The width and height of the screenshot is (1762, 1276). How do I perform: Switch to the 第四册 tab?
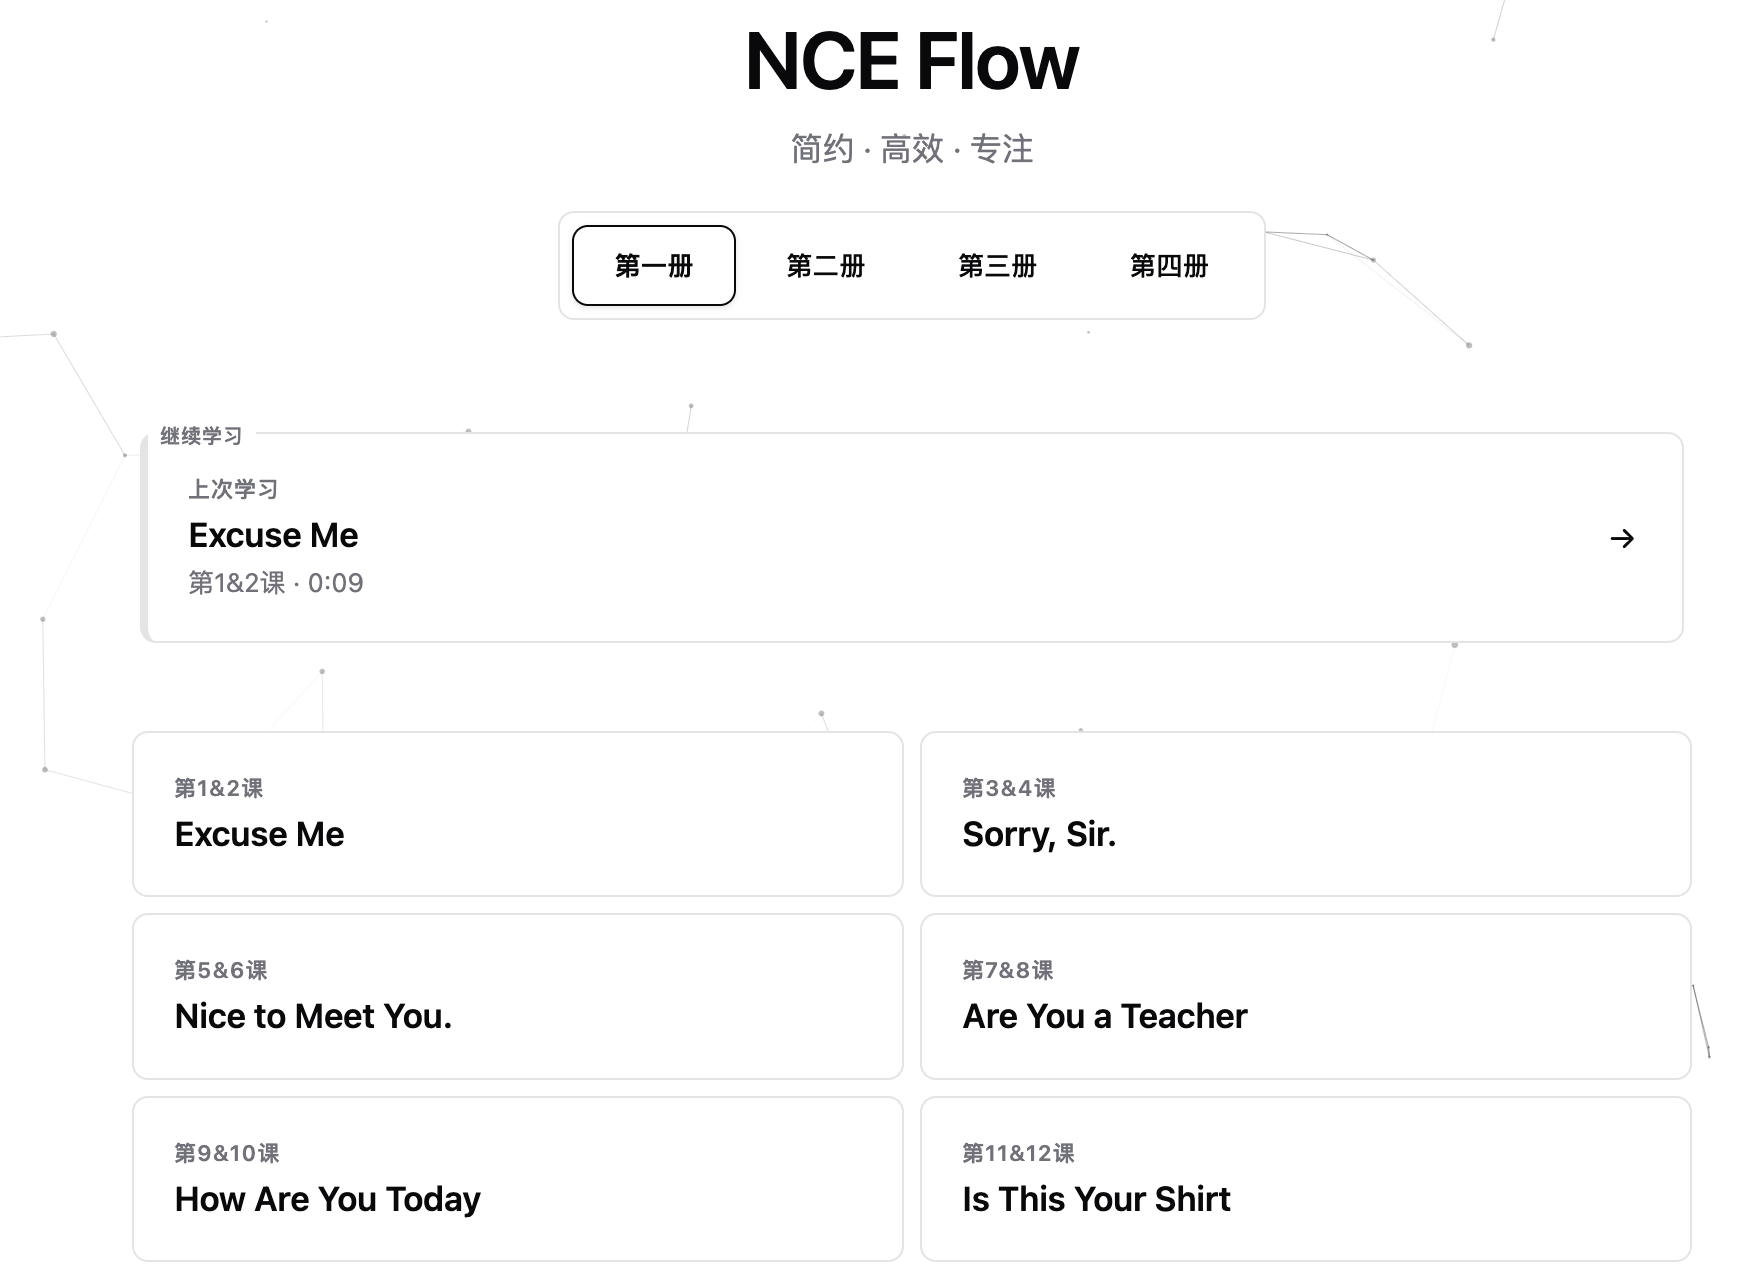[x=1169, y=266]
